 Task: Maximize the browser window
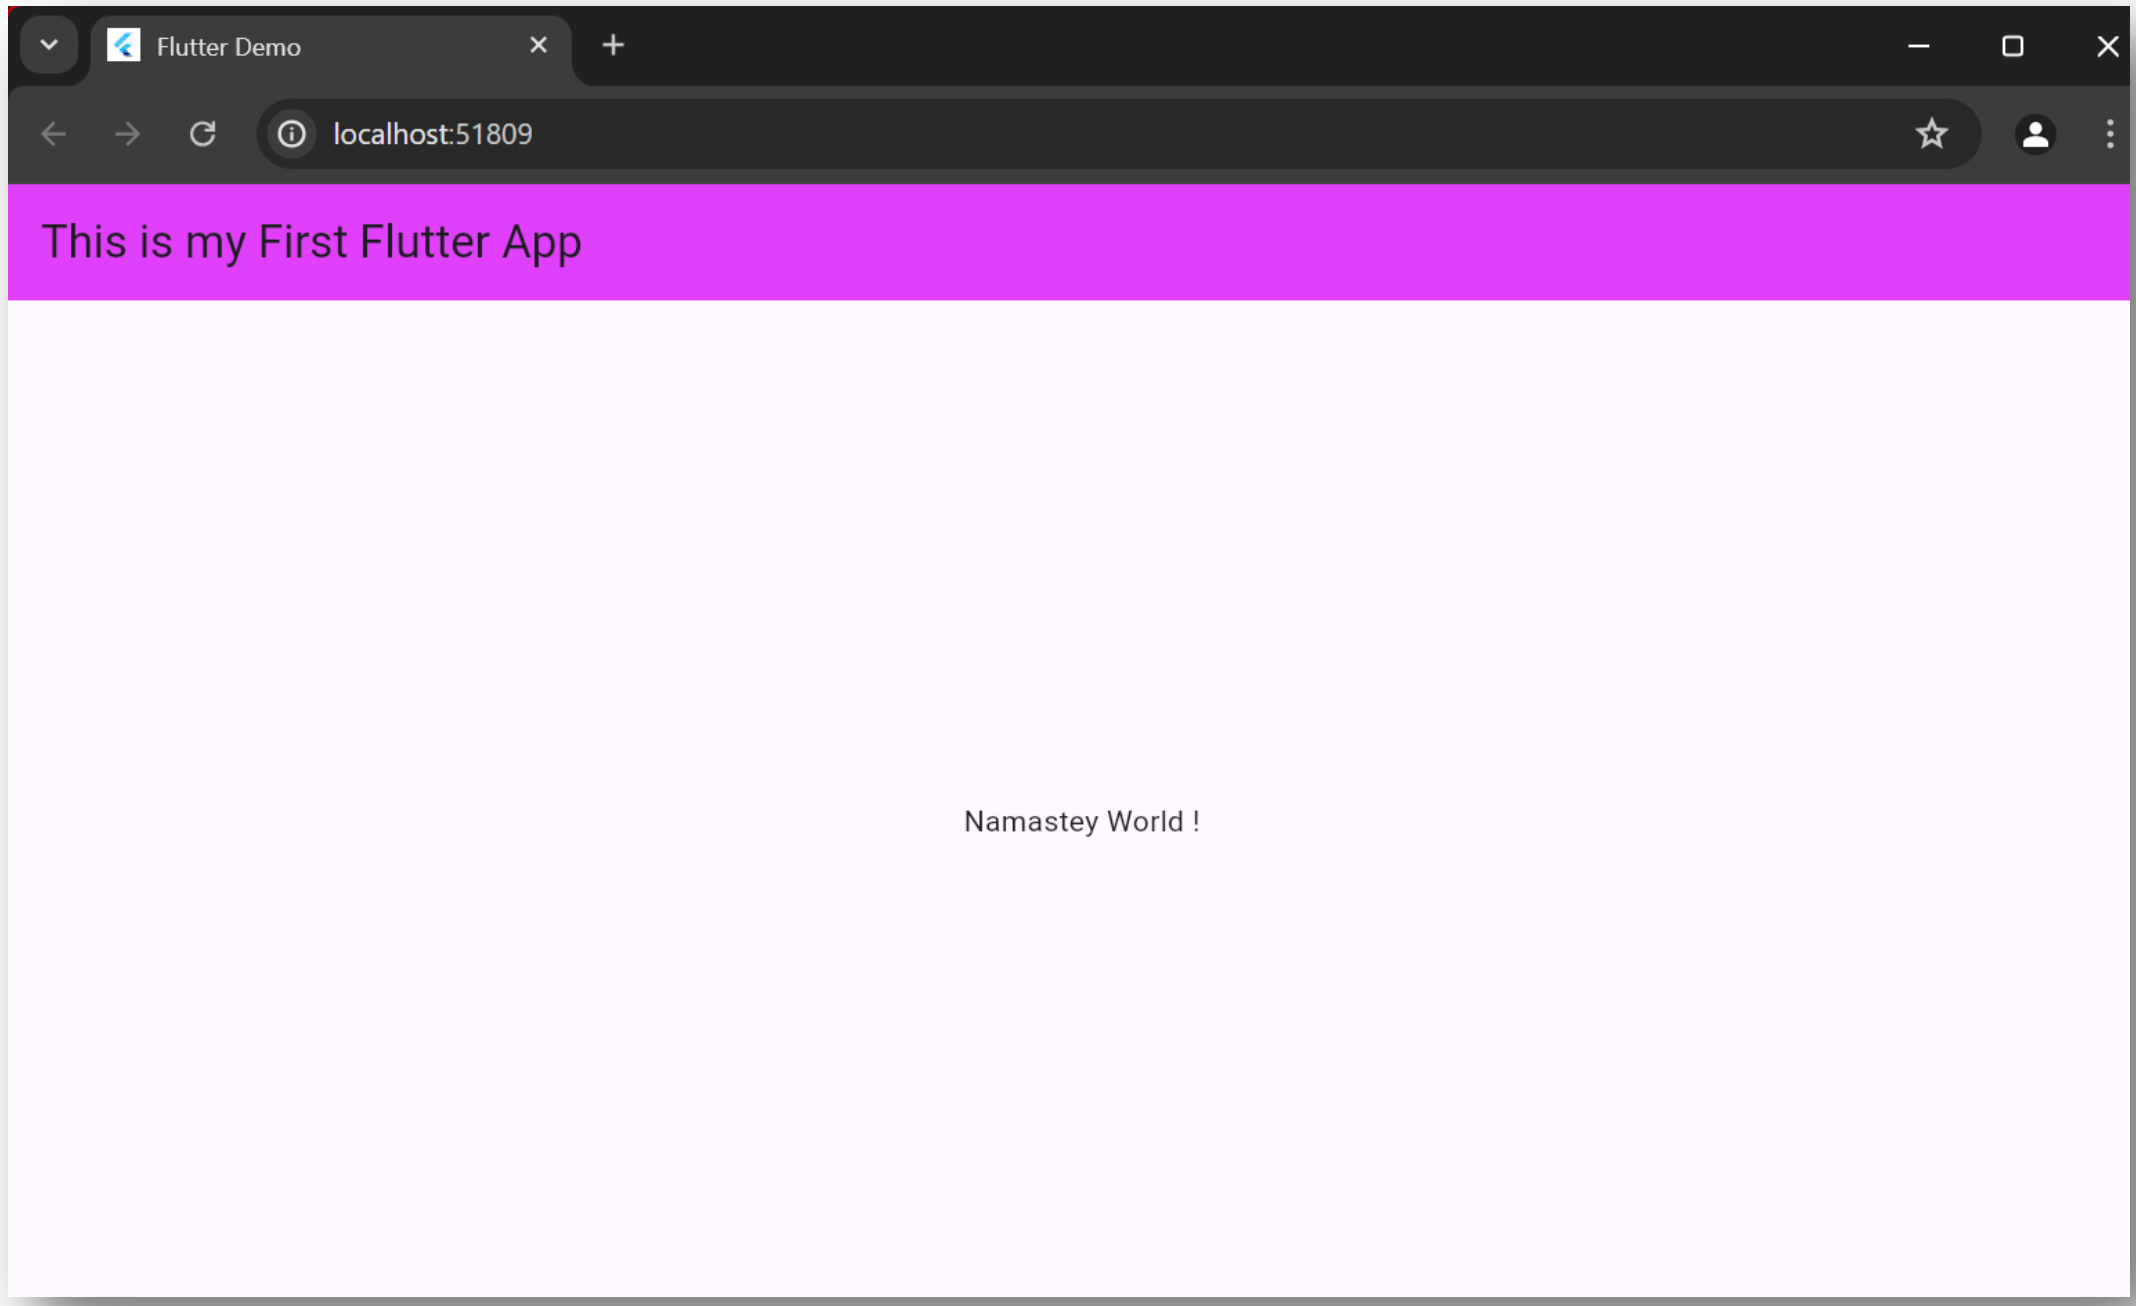(2012, 46)
